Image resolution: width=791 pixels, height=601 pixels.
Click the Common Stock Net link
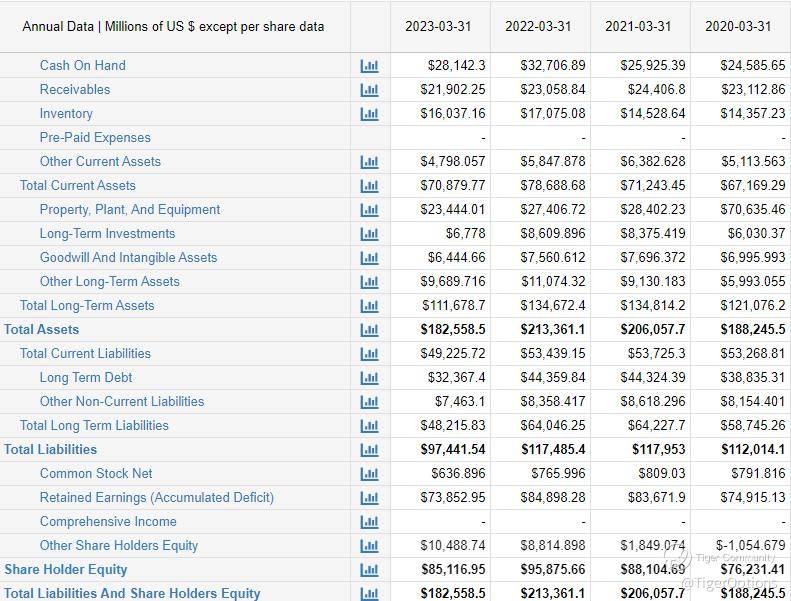coord(96,473)
